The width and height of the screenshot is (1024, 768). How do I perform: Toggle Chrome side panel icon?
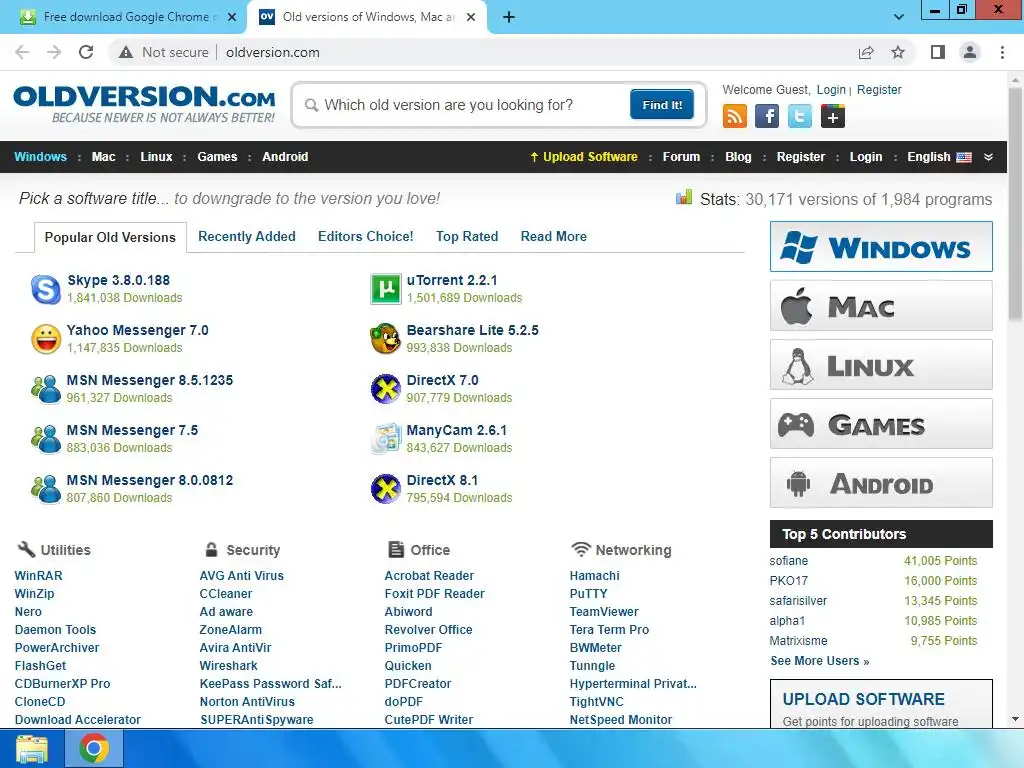(938, 52)
